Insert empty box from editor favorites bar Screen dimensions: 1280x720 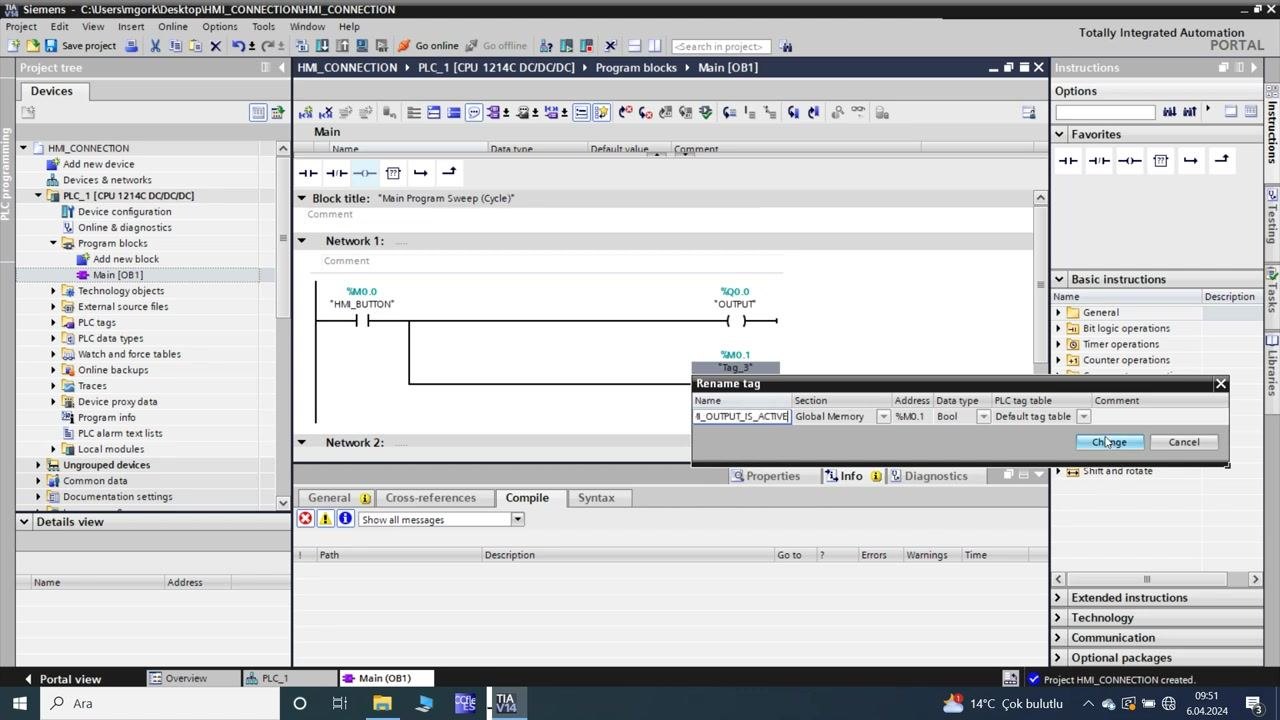click(x=393, y=173)
